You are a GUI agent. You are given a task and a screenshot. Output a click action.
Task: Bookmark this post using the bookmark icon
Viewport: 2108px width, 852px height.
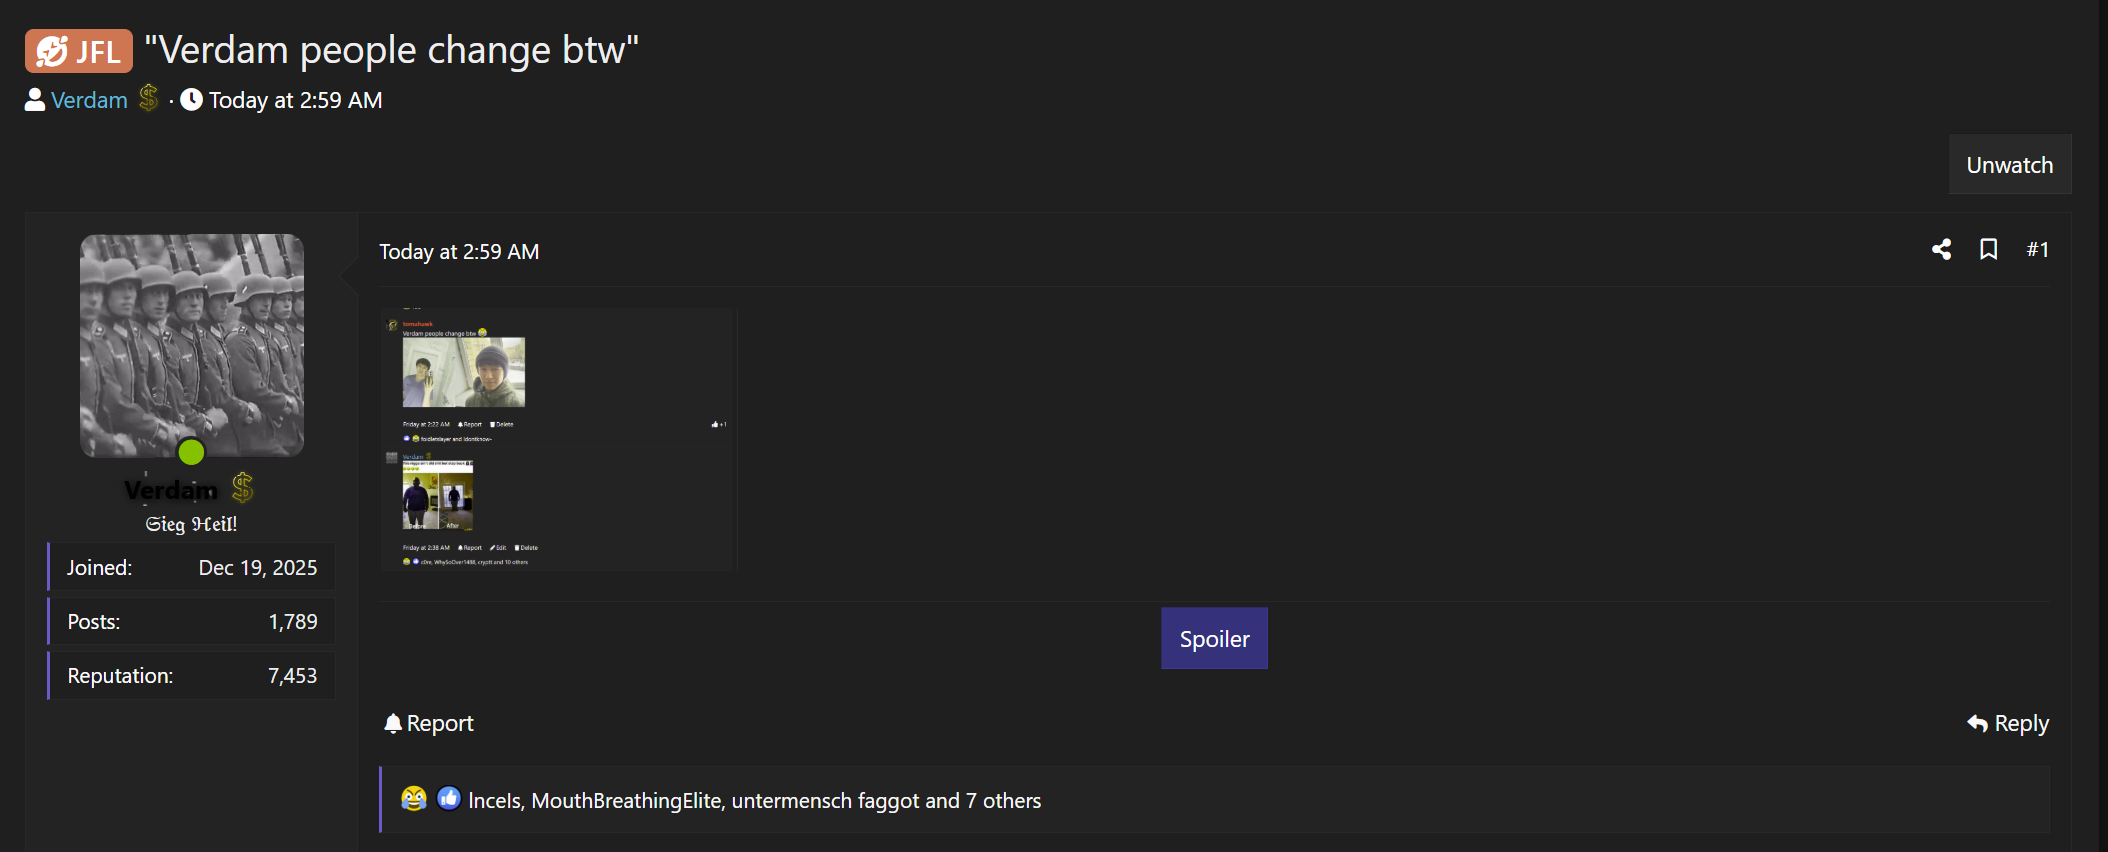click(1988, 250)
